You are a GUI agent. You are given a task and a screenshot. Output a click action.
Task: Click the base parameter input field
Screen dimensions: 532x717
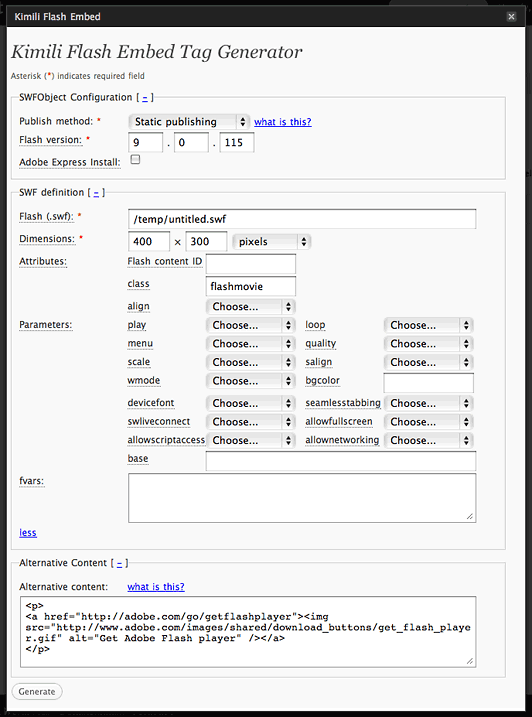pos(341,461)
